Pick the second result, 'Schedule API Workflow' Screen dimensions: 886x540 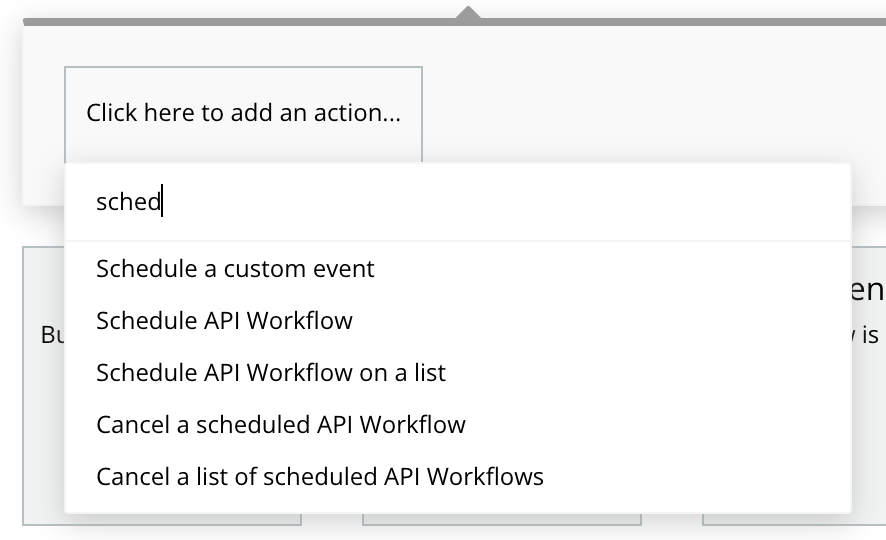[x=224, y=321]
